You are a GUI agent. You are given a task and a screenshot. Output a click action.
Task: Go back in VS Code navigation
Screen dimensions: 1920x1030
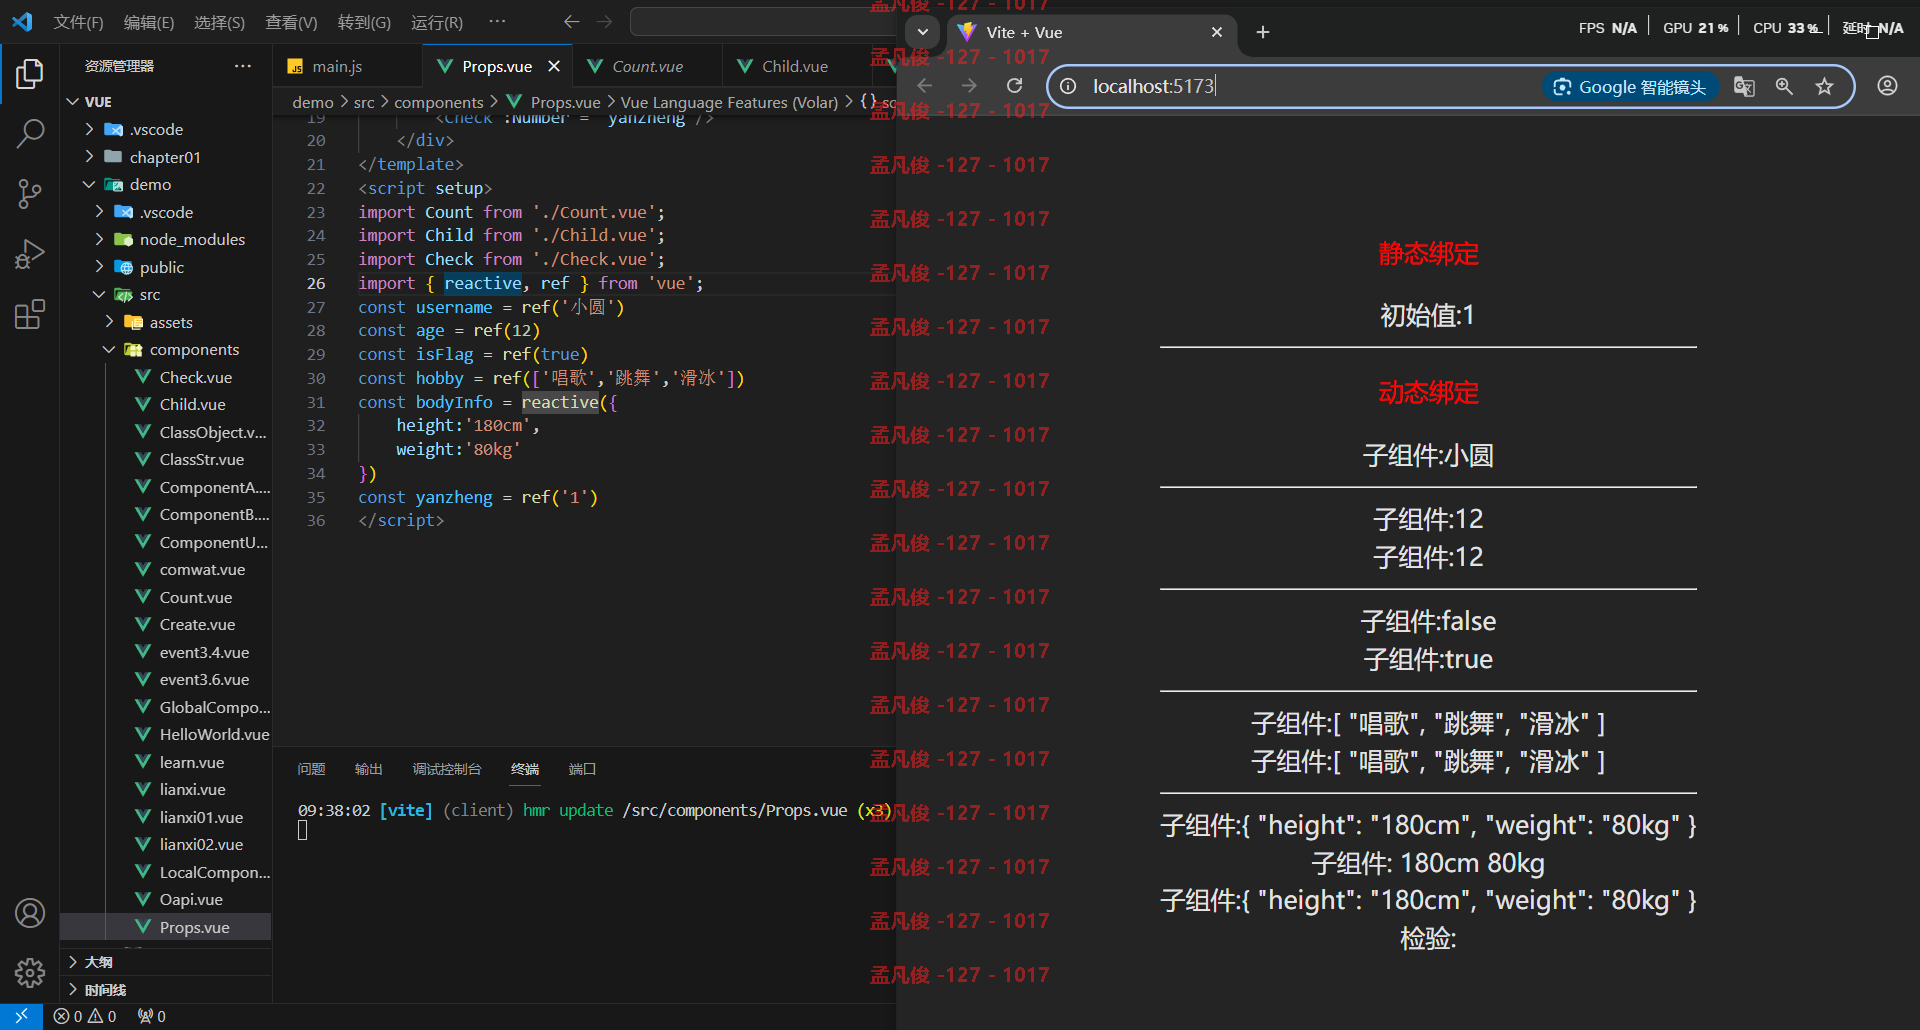(x=571, y=21)
